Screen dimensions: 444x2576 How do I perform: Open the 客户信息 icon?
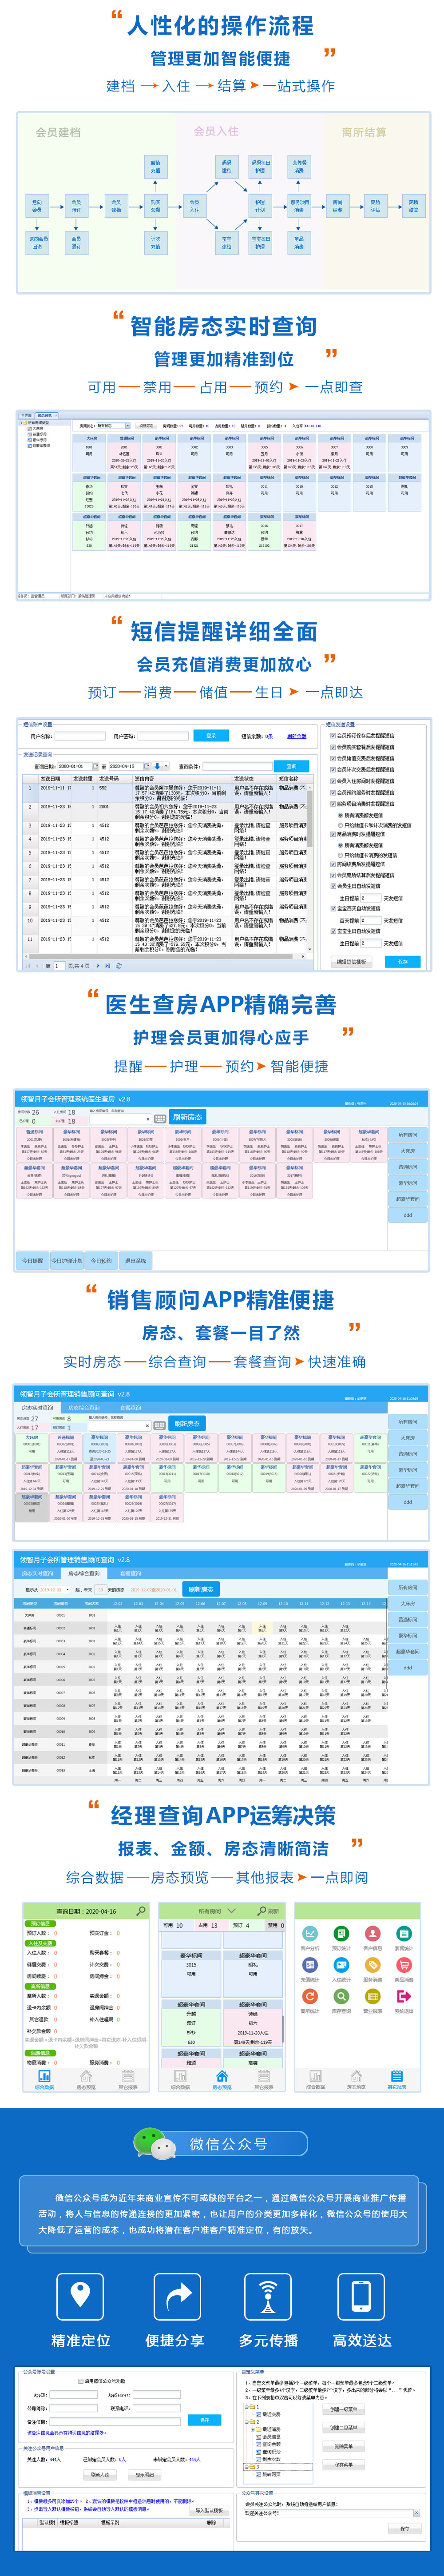pyautogui.click(x=373, y=1935)
